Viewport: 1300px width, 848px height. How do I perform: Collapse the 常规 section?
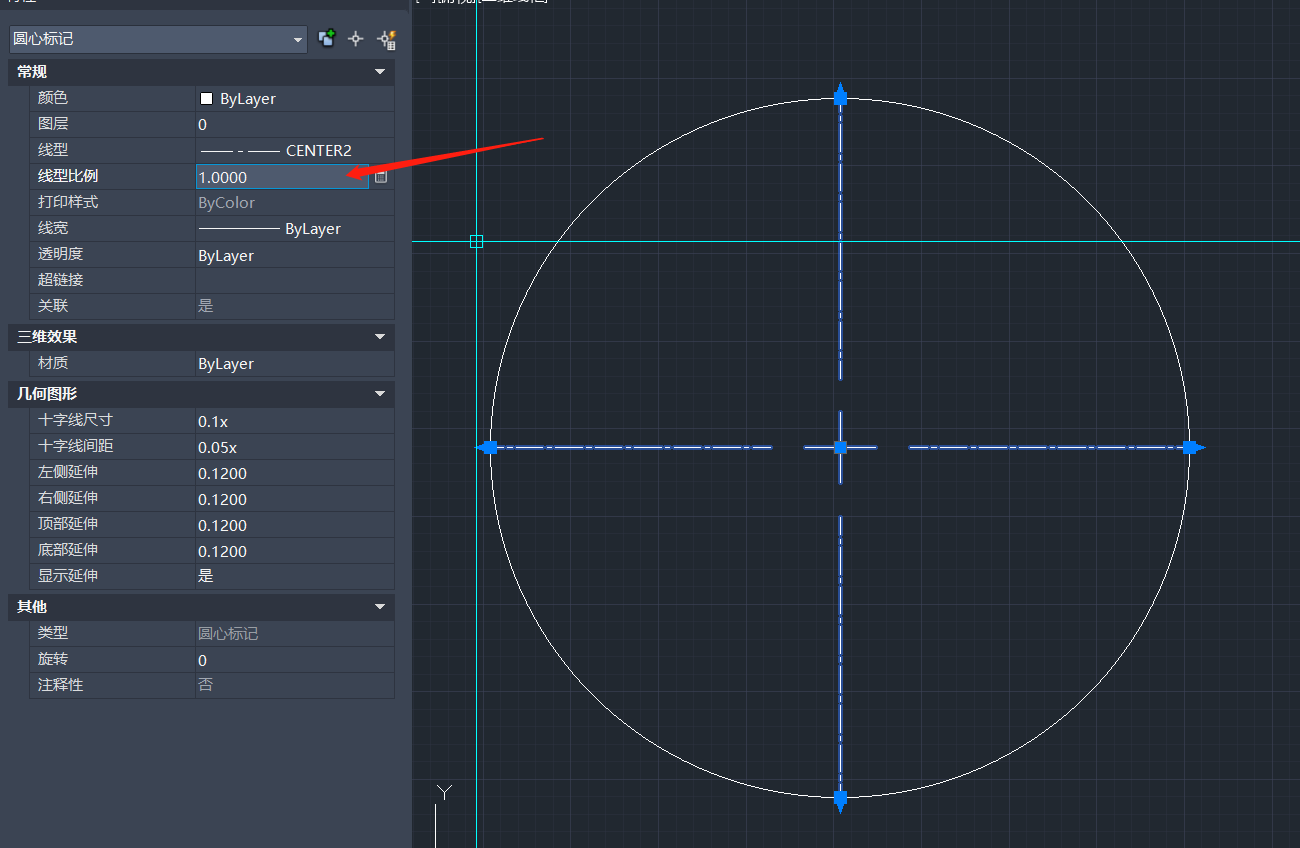coord(379,72)
